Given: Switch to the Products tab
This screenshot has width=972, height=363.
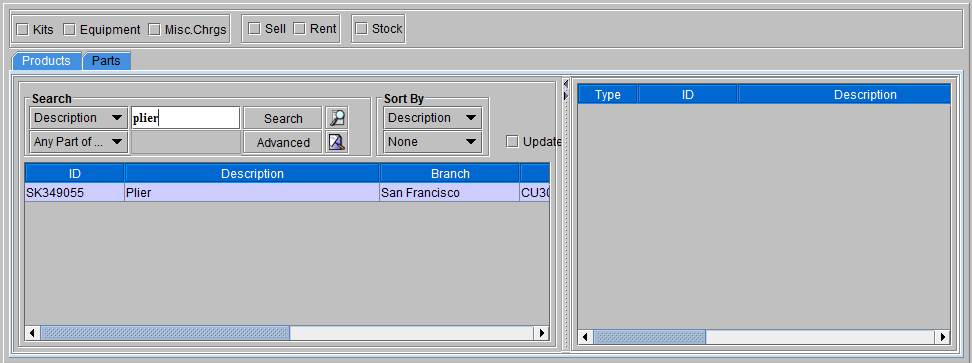Looking at the screenshot, I should (46, 61).
